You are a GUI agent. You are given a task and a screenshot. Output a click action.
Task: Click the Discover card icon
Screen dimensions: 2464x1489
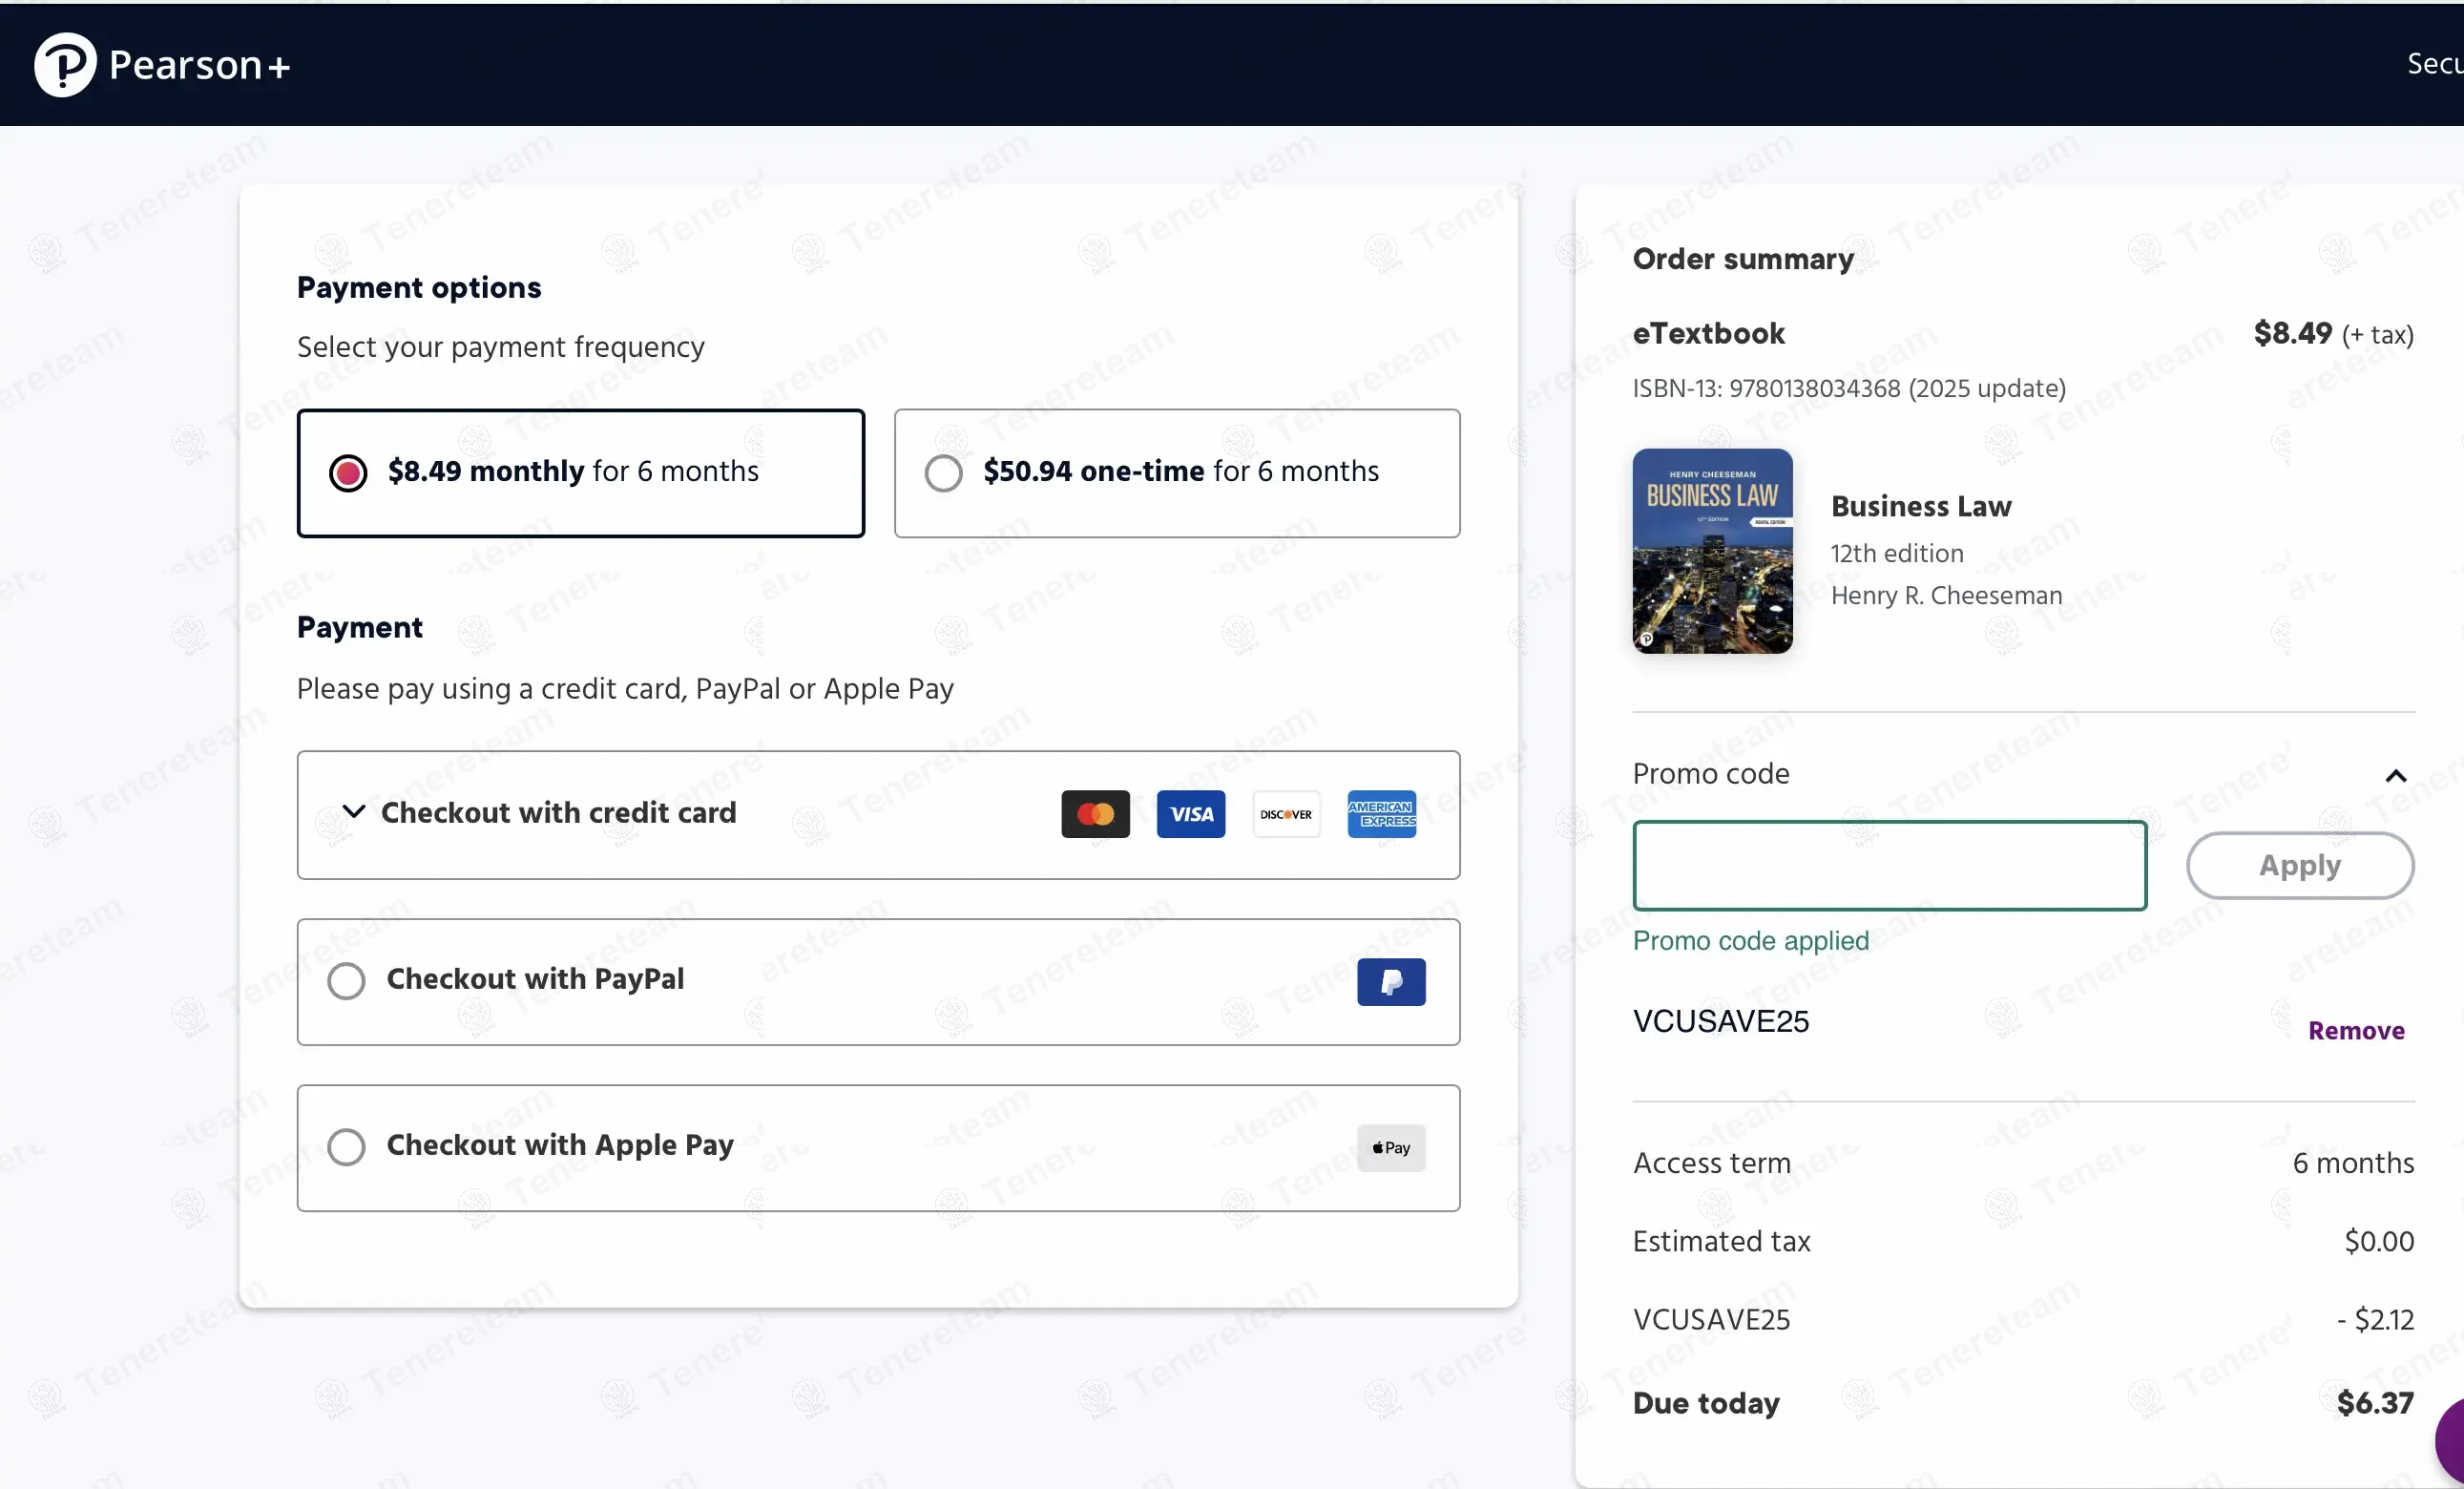(x=1286, y=814)
